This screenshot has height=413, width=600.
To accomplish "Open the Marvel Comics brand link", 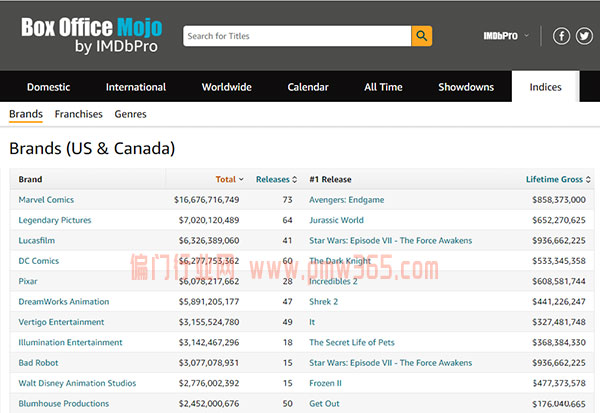I will (x=46, y=200).
